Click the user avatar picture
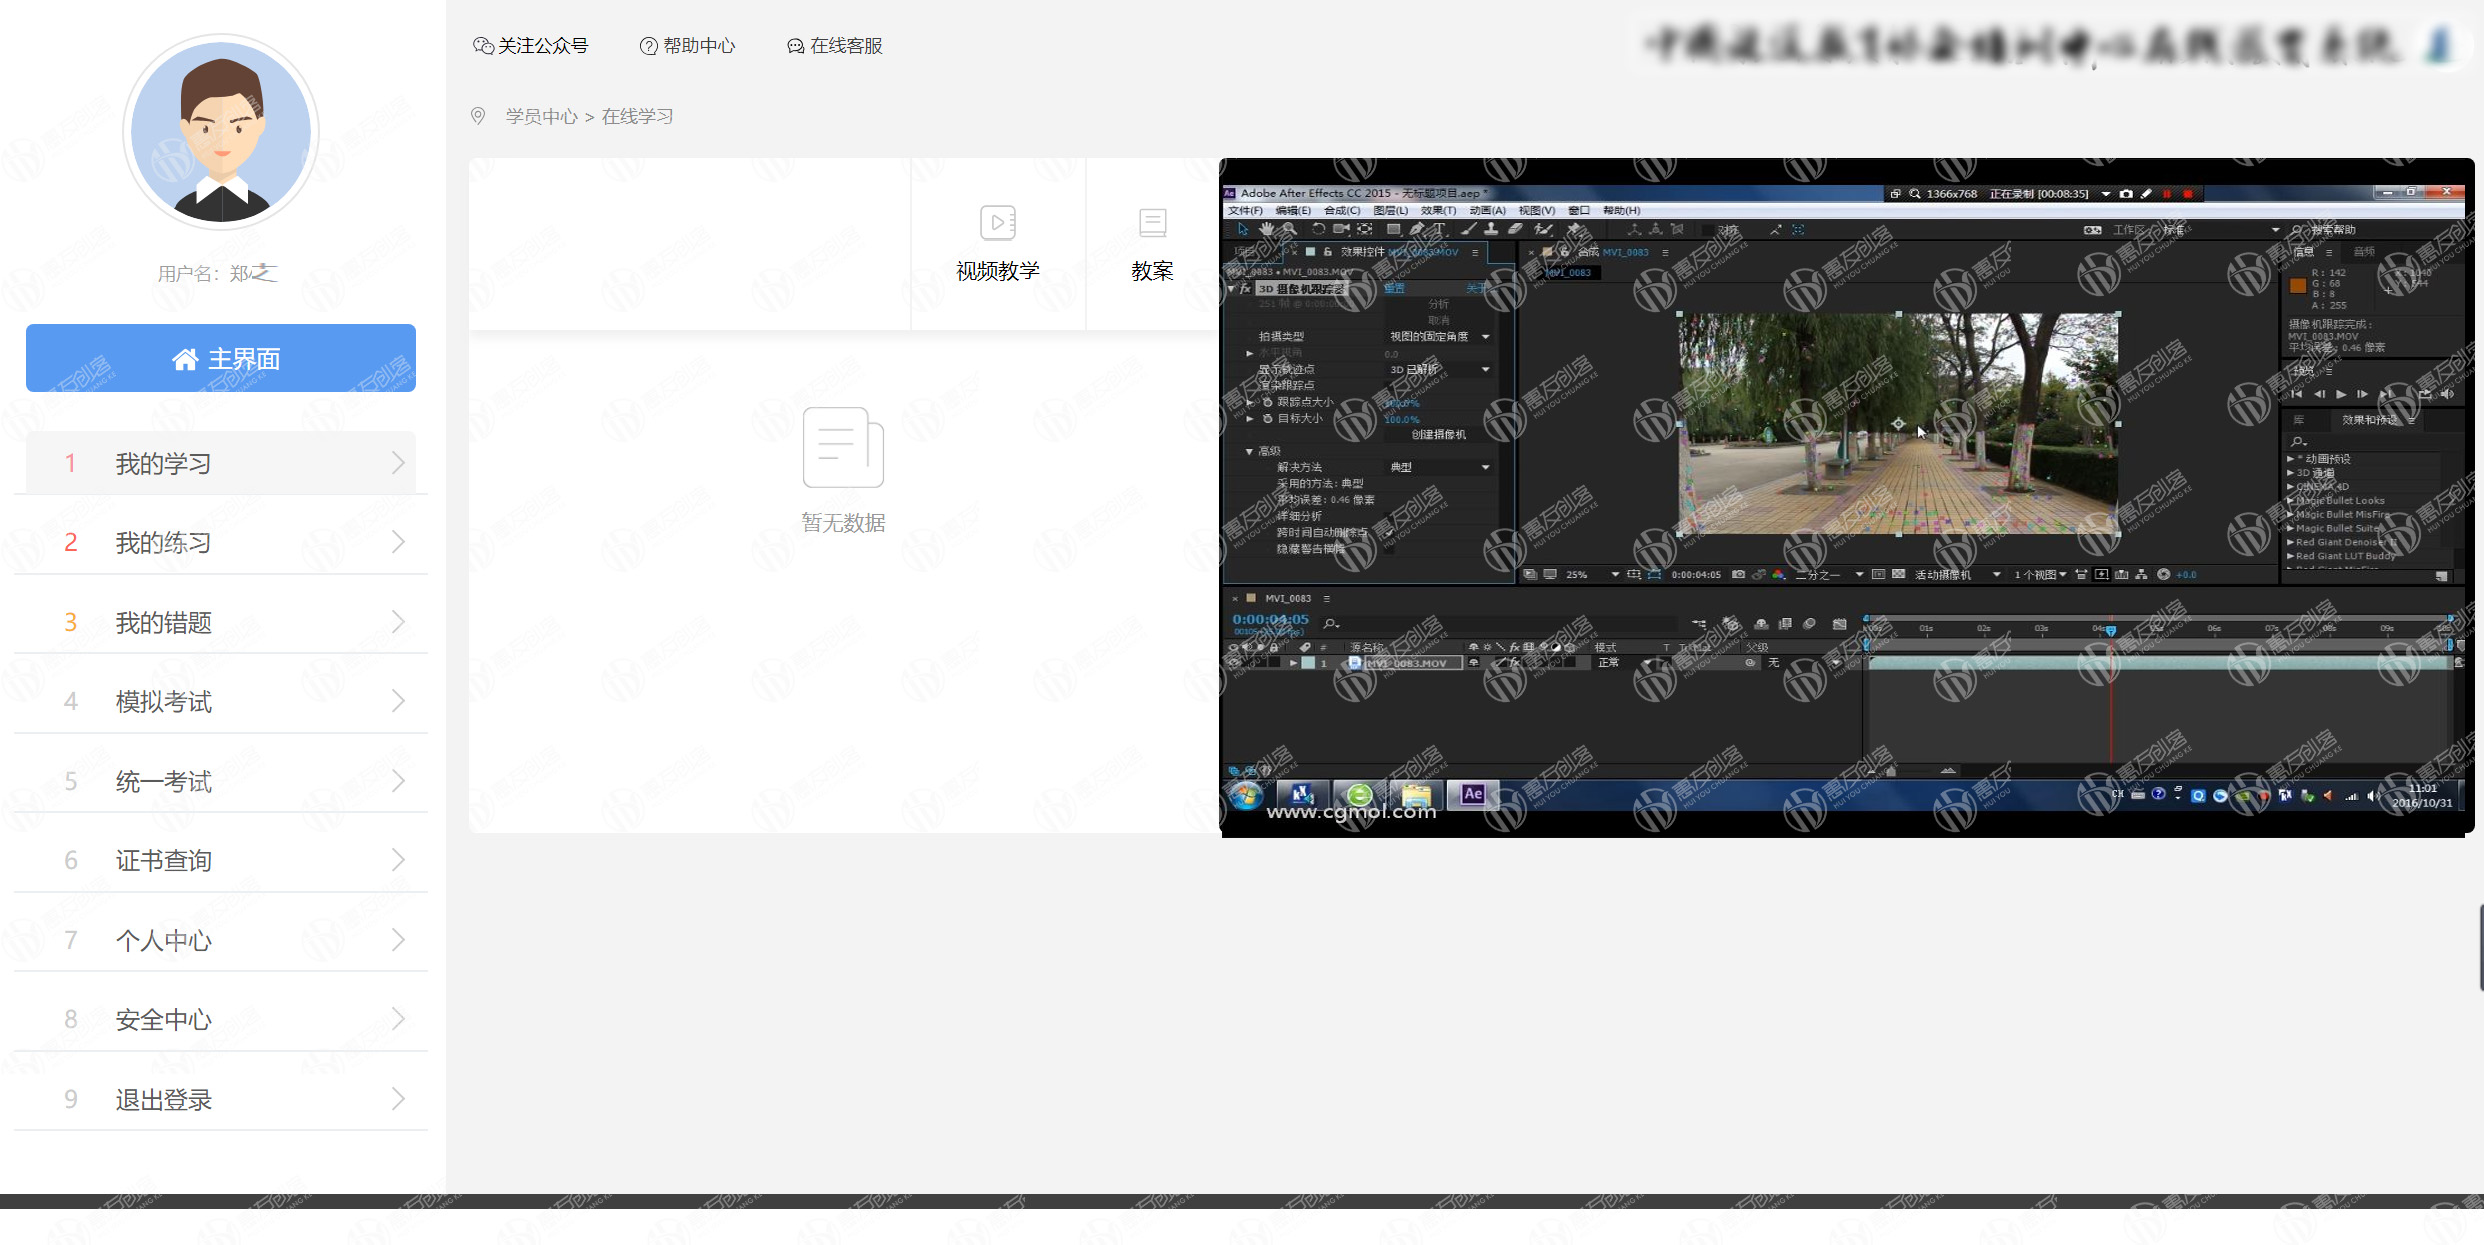The image size is (2484, 1245). (x=221, y=132)
